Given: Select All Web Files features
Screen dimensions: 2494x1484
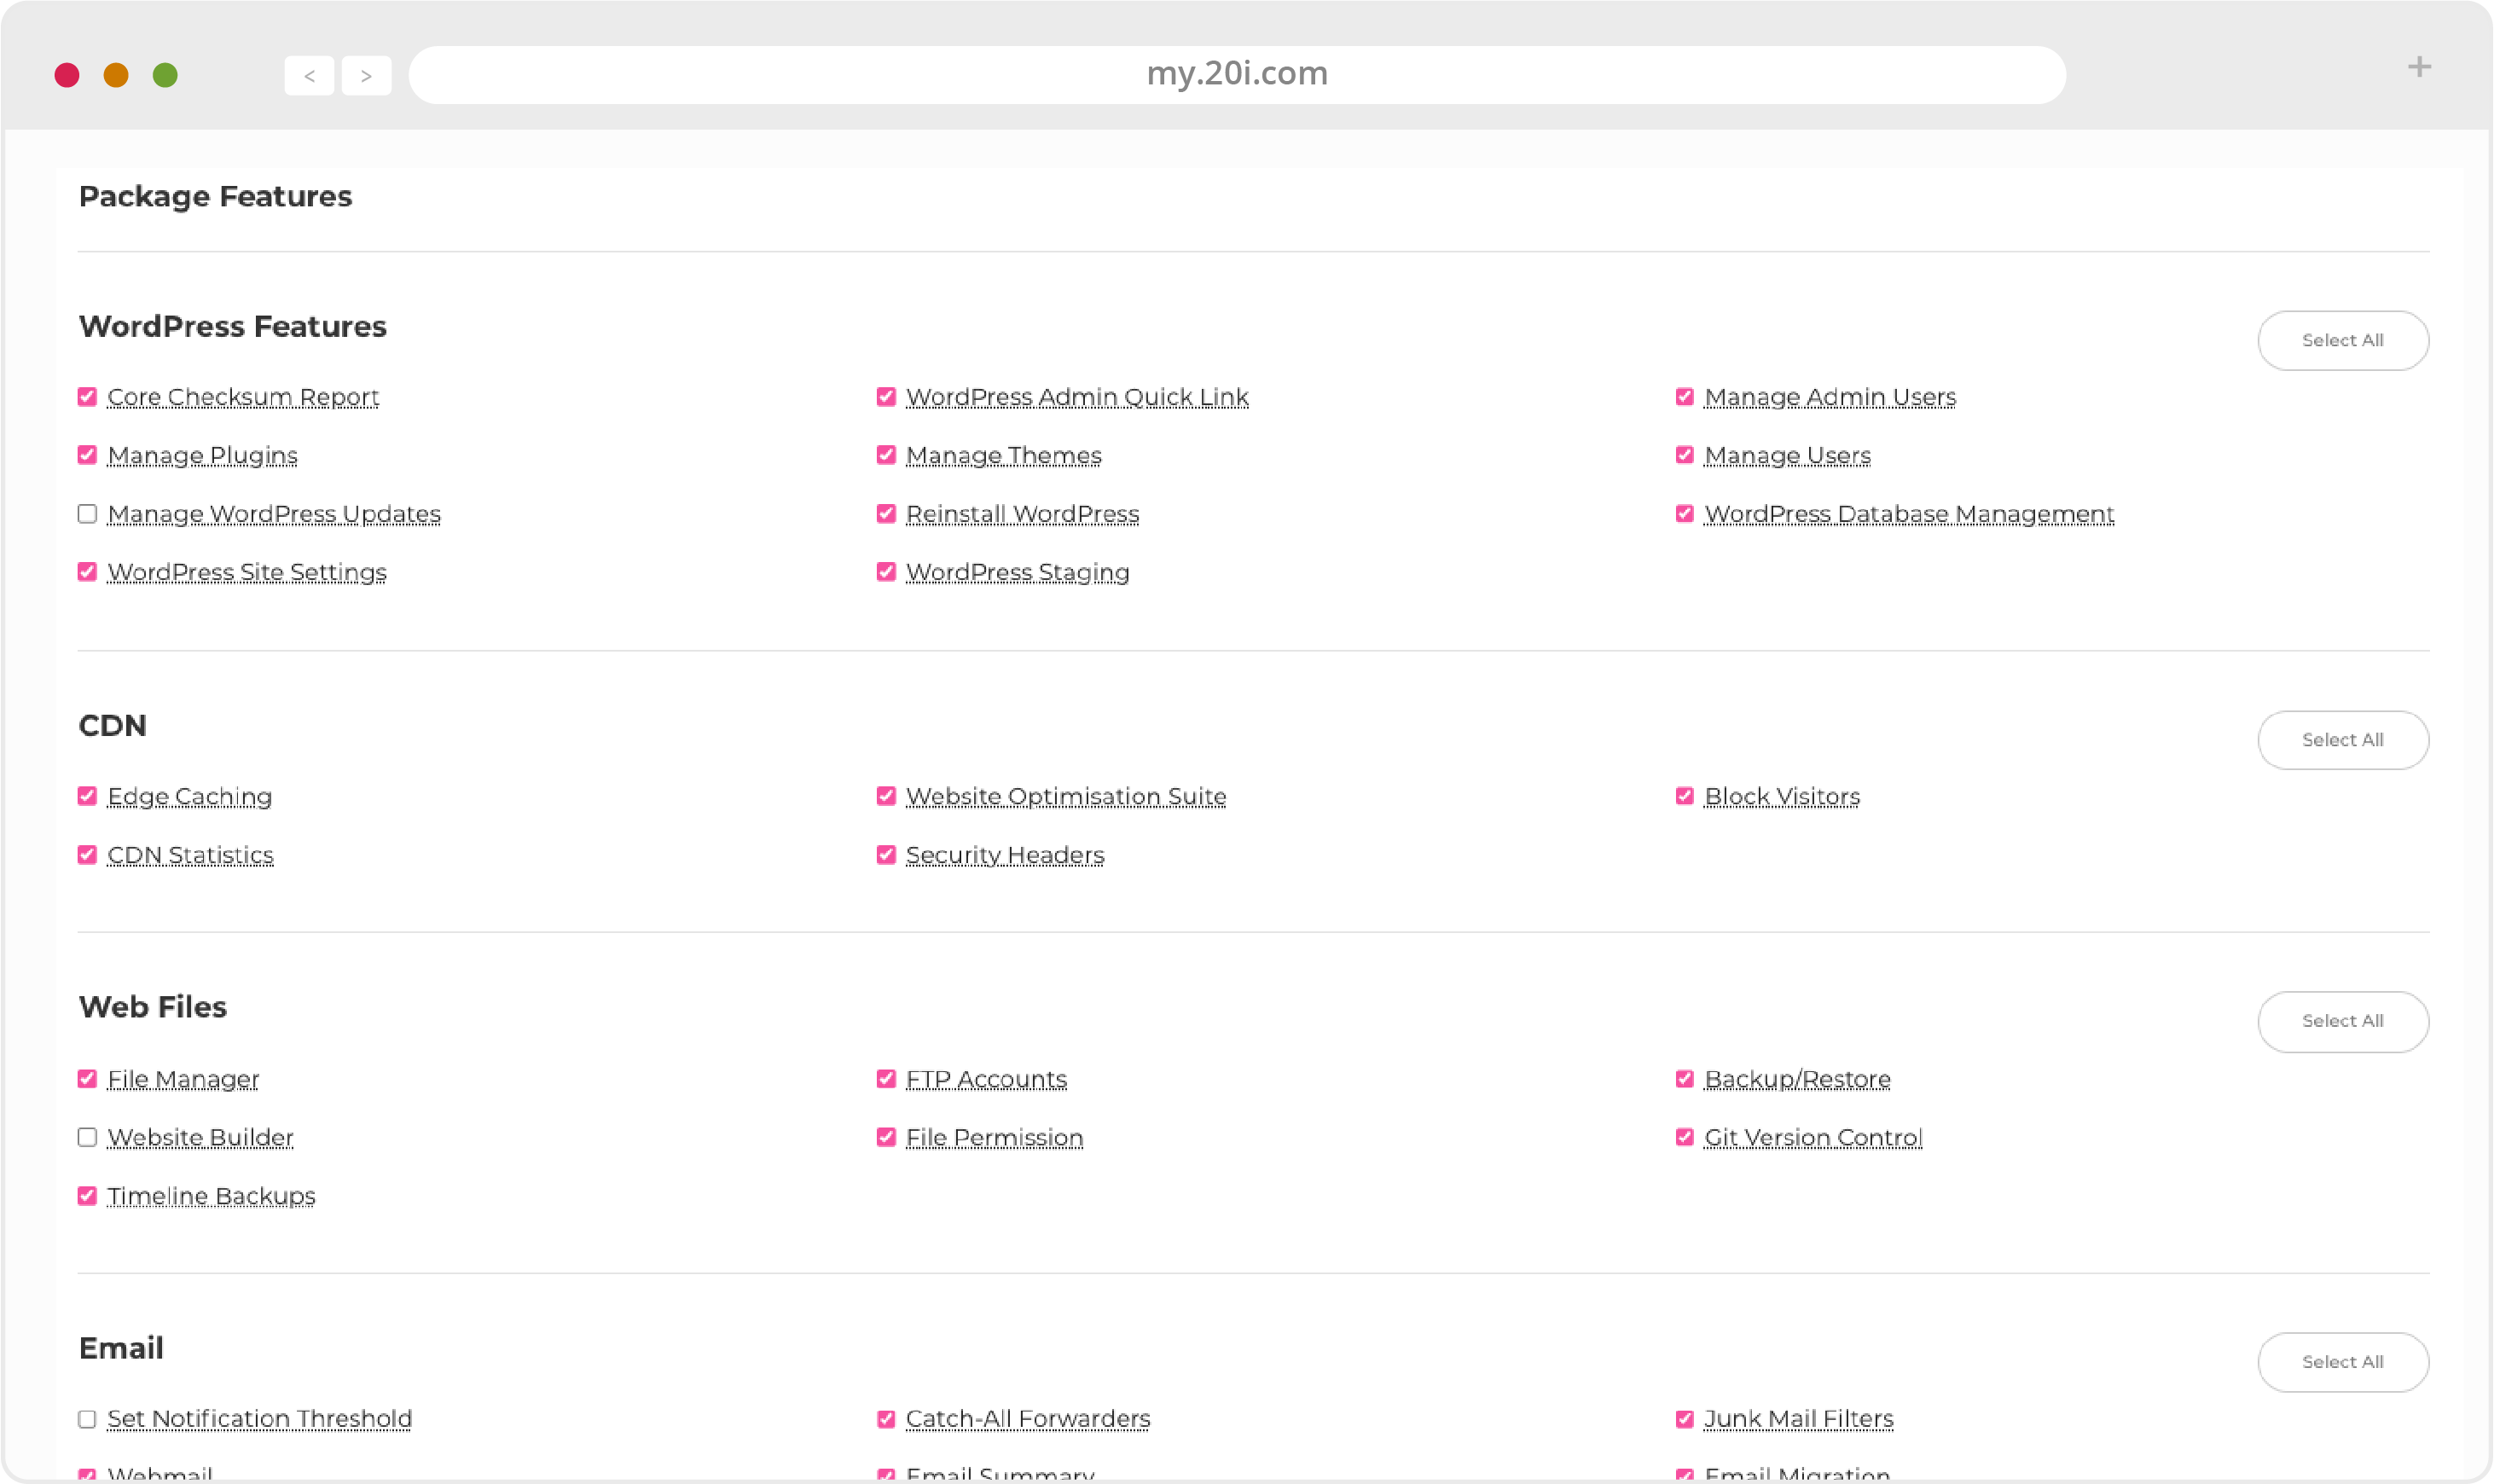Looking at the screenshot, I should point(2342,1019).
